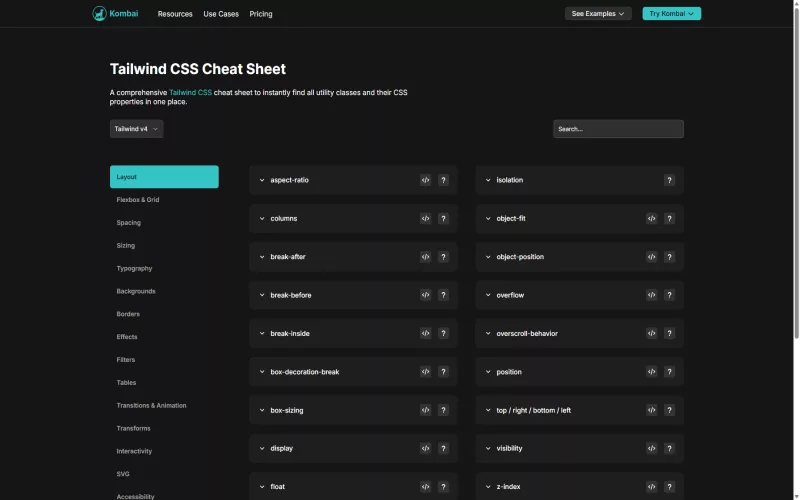This screenshot has height=500, width=800.
Task: Focus the Search input field
Action: pos(618,129)
